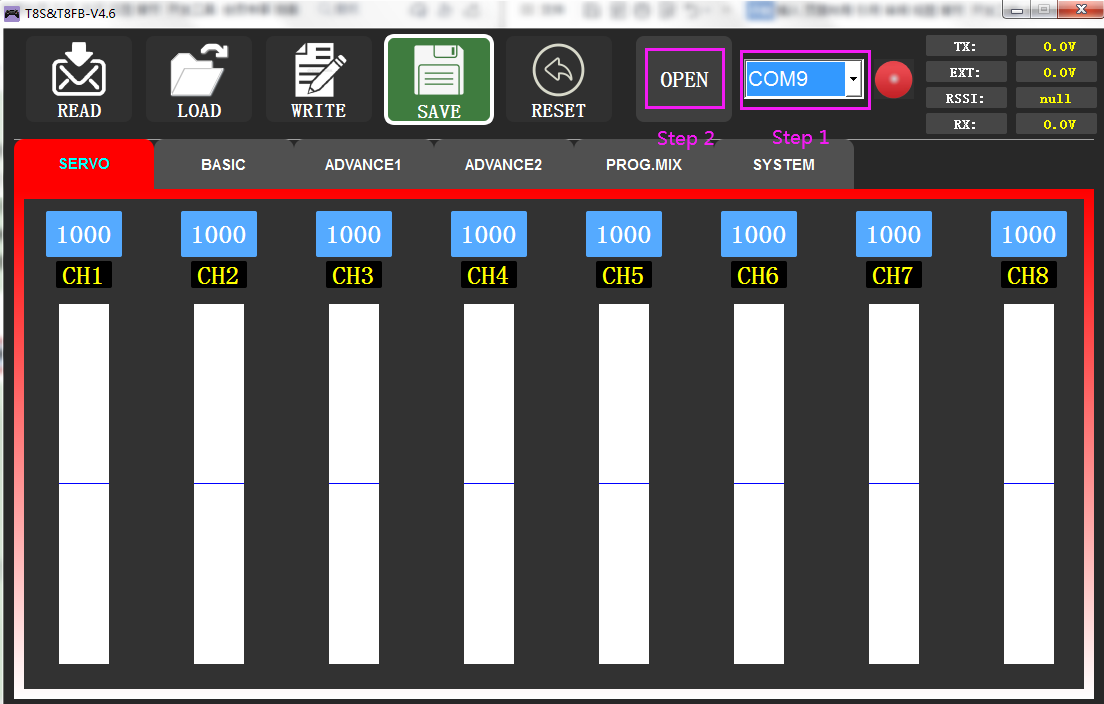The height and width of the screenshot is (704, 1104).
Task: Click the CH5 value box showing 1000
Action: pyautogui.click(x=624, y=234)
